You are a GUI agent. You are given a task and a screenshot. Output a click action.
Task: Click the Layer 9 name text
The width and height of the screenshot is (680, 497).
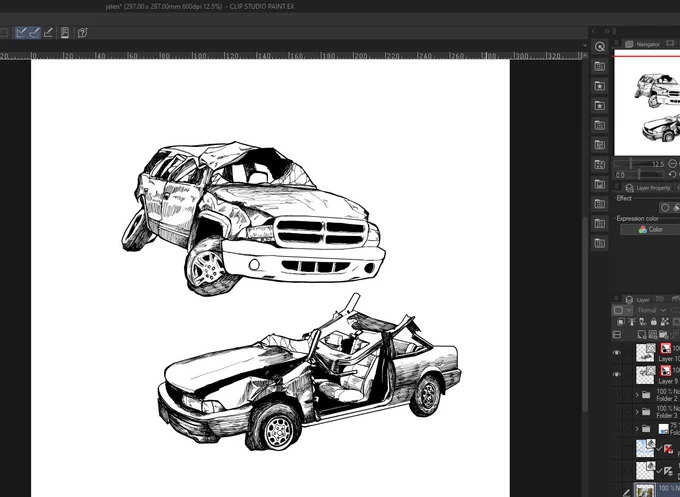coord(667,381)
